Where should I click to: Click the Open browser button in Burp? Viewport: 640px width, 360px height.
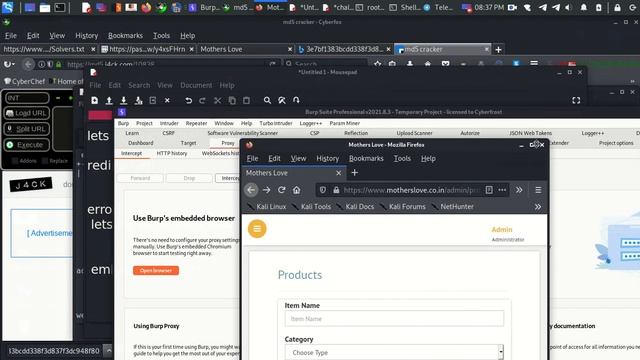(x=156, y=271)
